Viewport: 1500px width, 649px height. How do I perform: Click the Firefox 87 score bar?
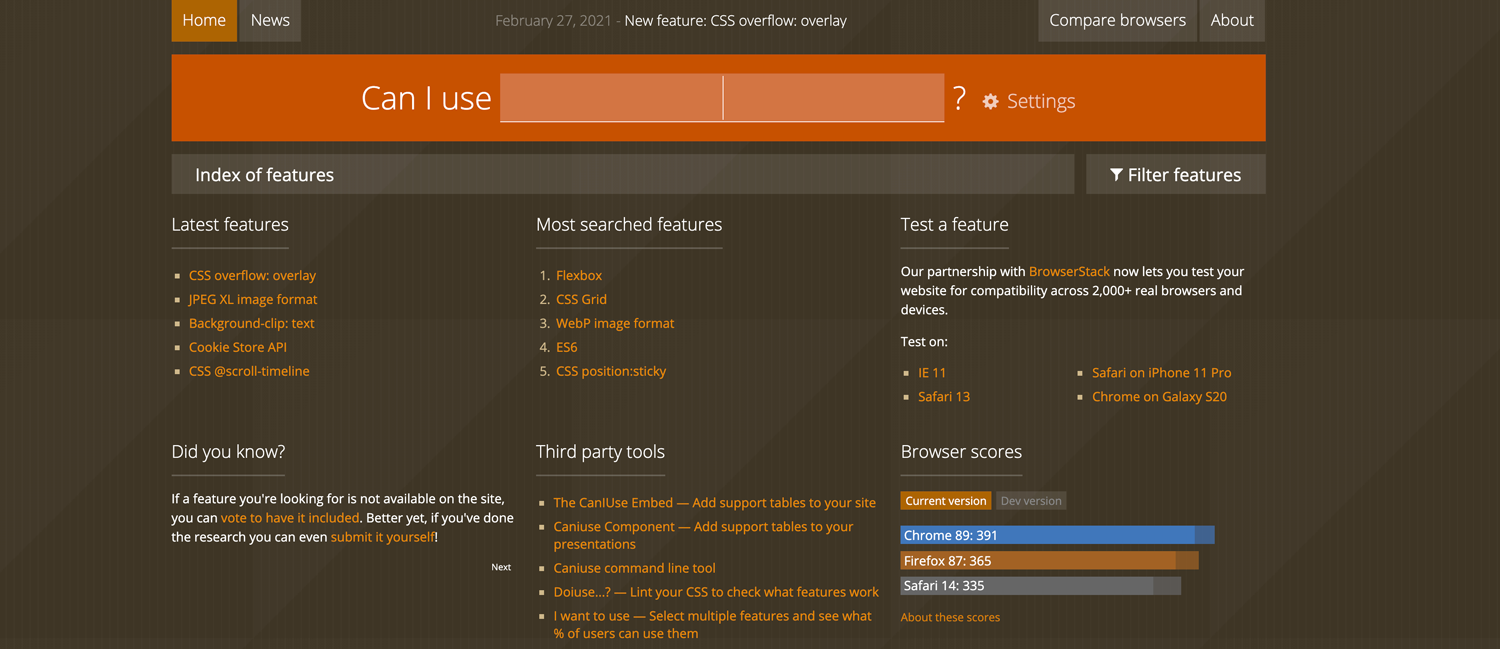point(1048,561)
